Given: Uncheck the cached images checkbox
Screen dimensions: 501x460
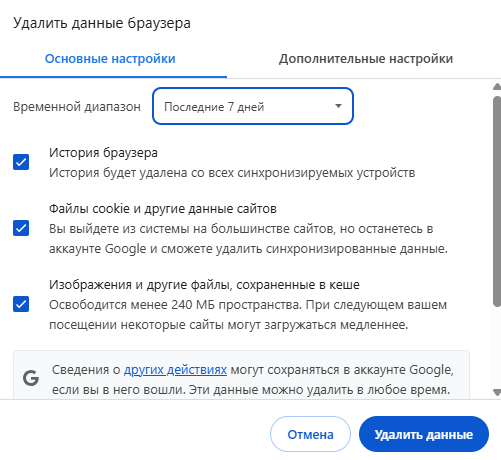Looking at the screenshot, I should [x=21, y=304].
